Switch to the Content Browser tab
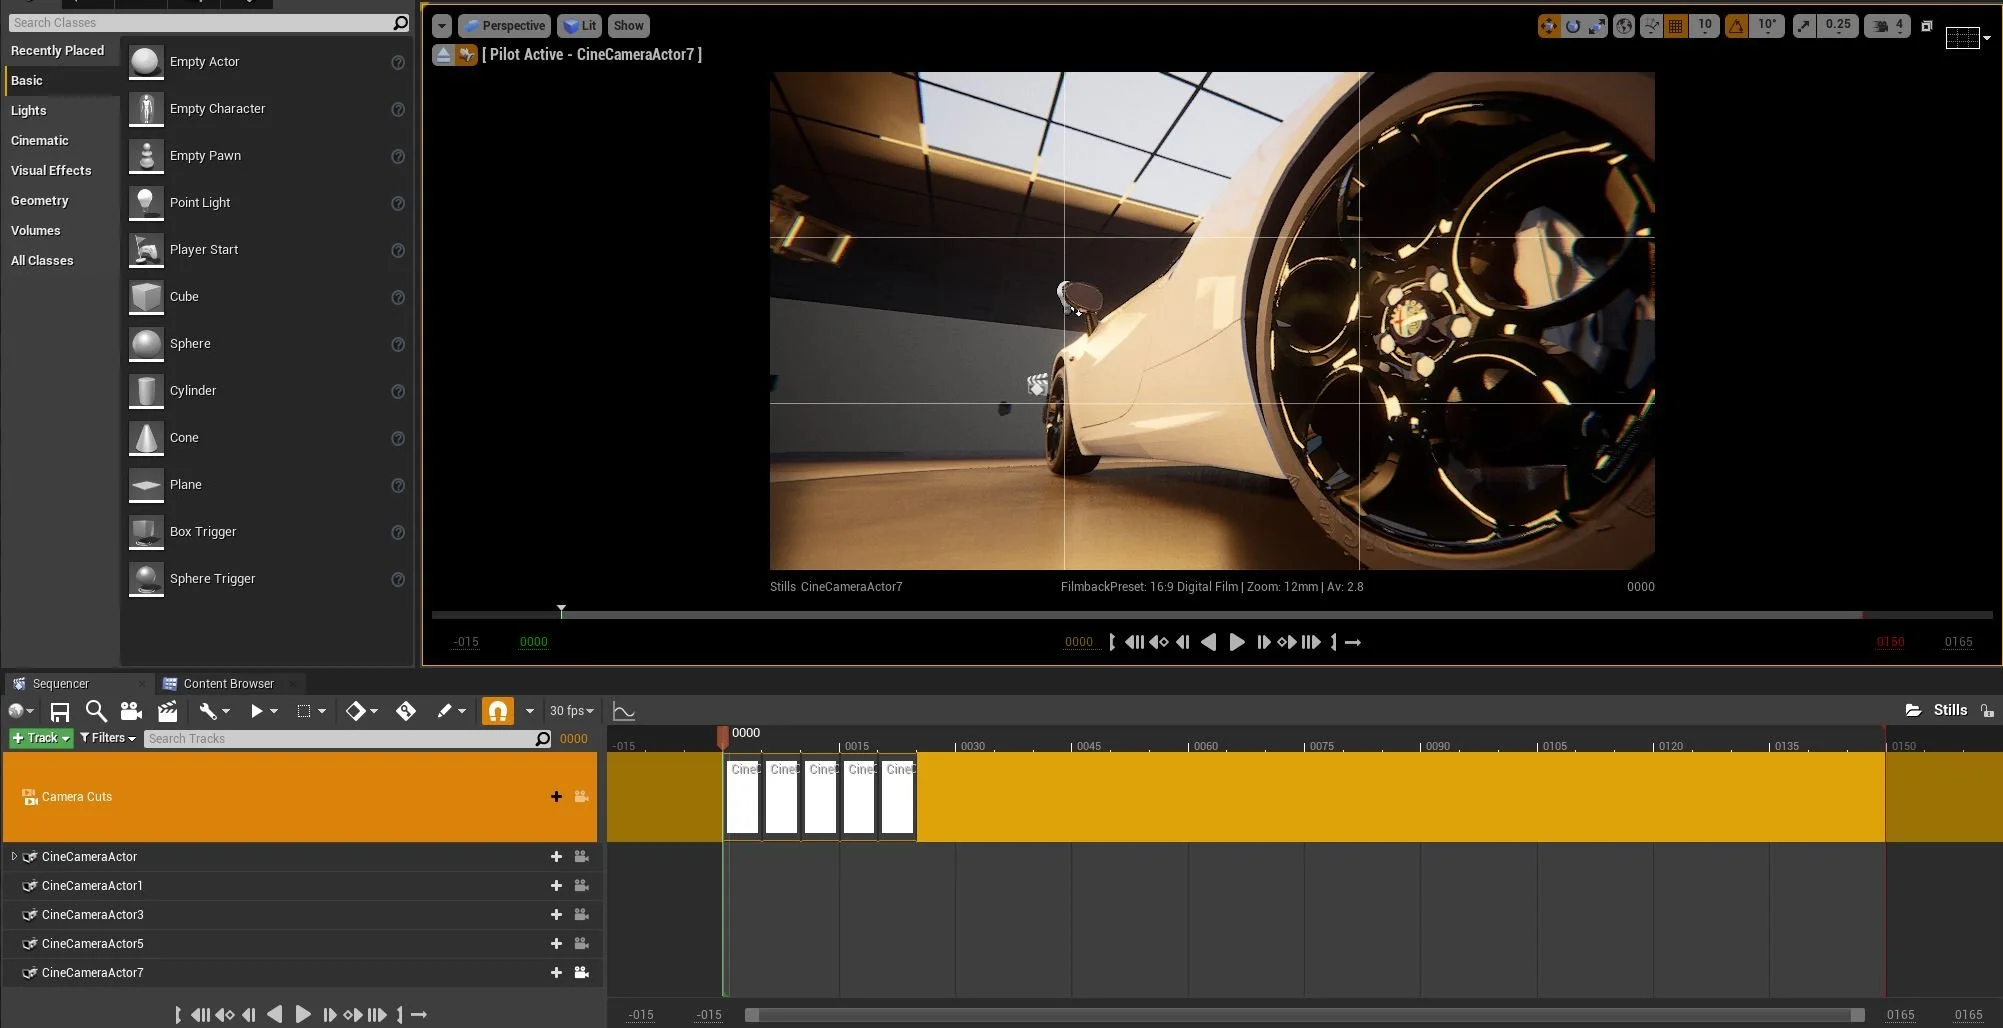2003x1028 pixels. point(228,684)
